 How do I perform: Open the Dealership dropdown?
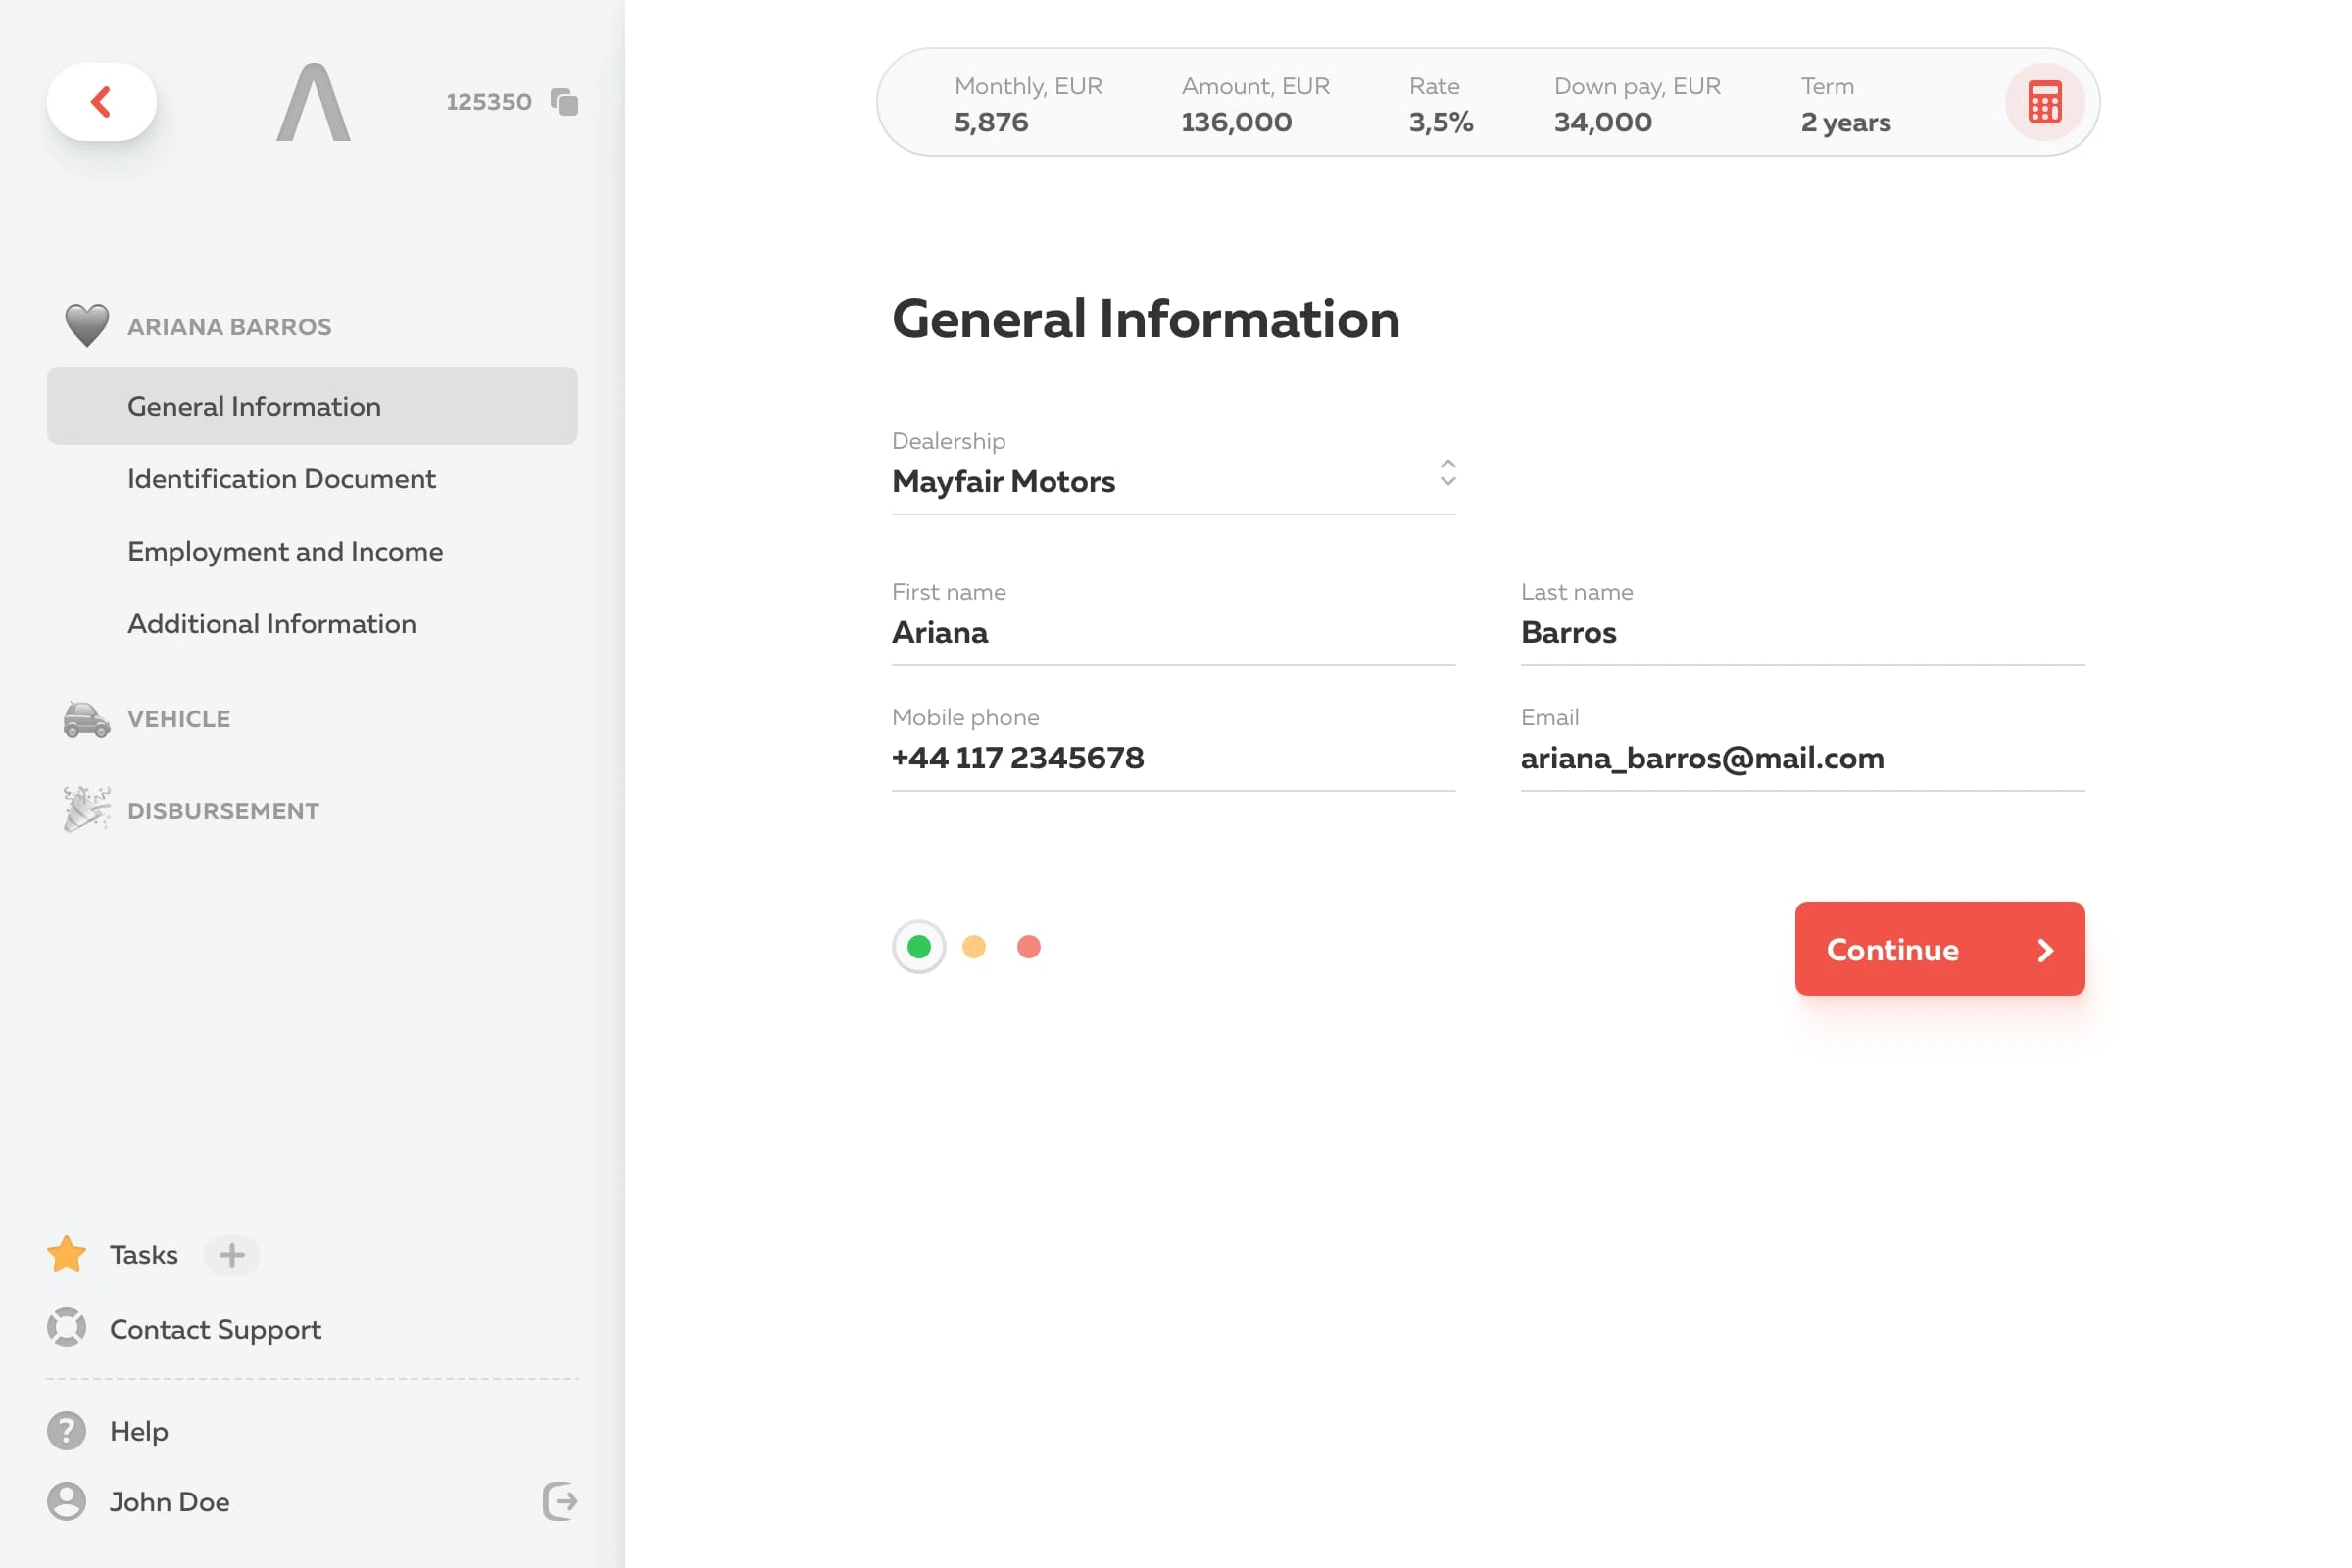pos(1172,481)
